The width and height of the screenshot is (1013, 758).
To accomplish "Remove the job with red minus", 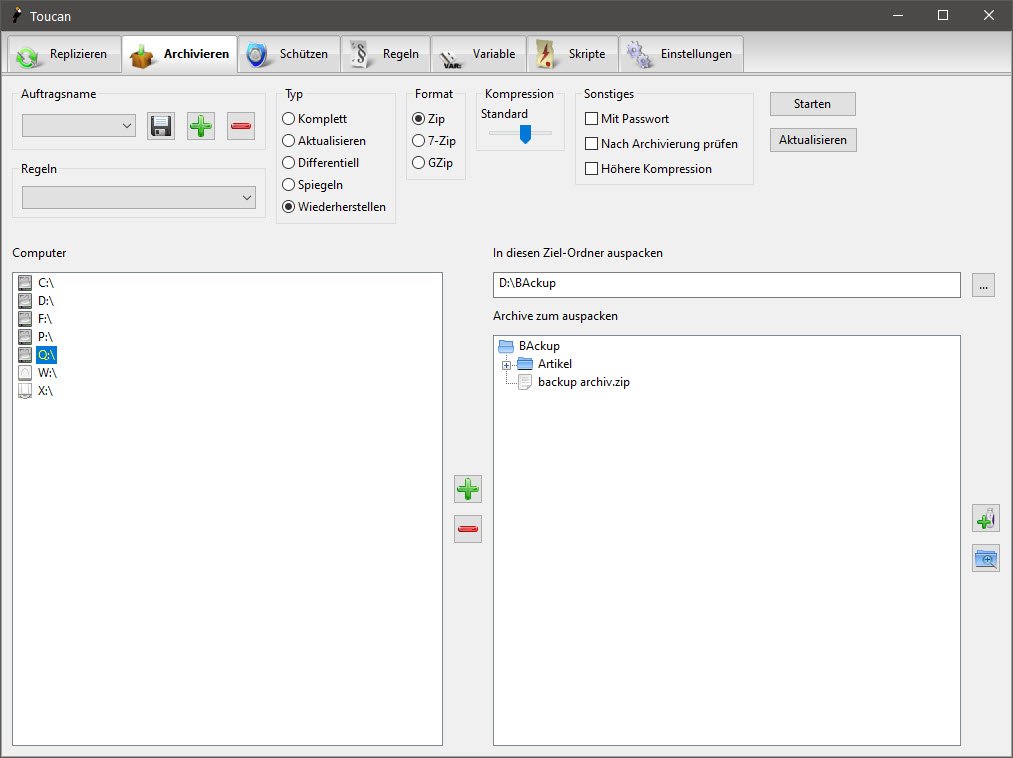I will pos(241,126).
